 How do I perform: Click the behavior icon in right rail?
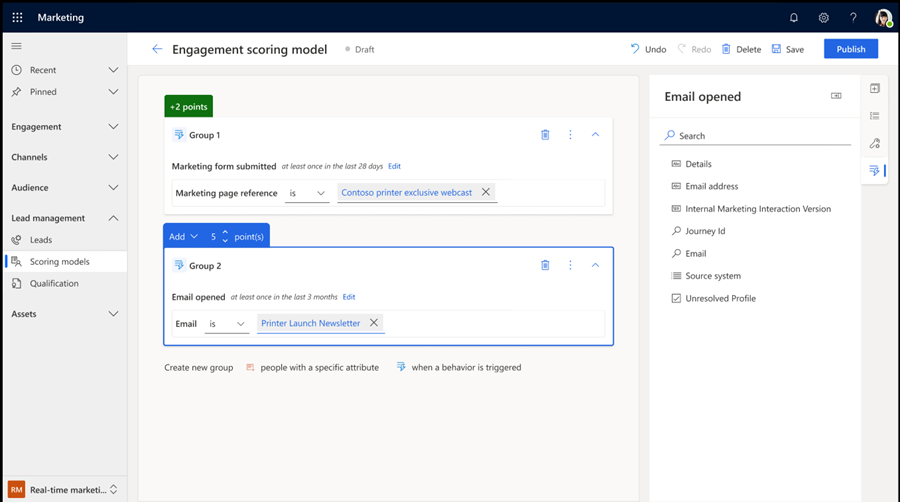coord(875,170)
